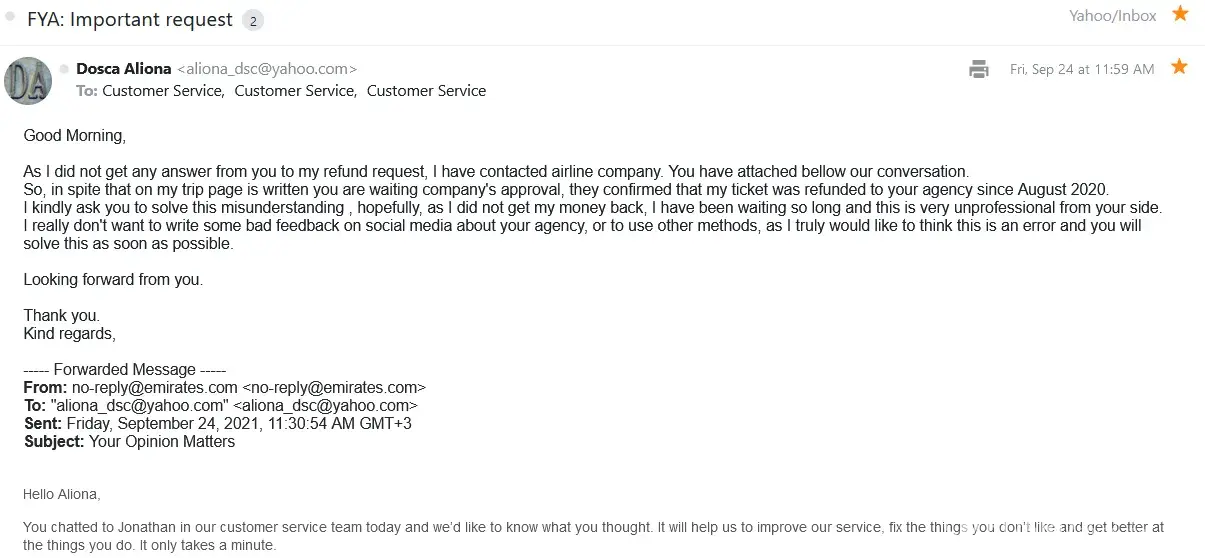Select the second Customer Service recipient
Image resolution: width=1205 pixels, height=558 pixels.
point(294,91)
